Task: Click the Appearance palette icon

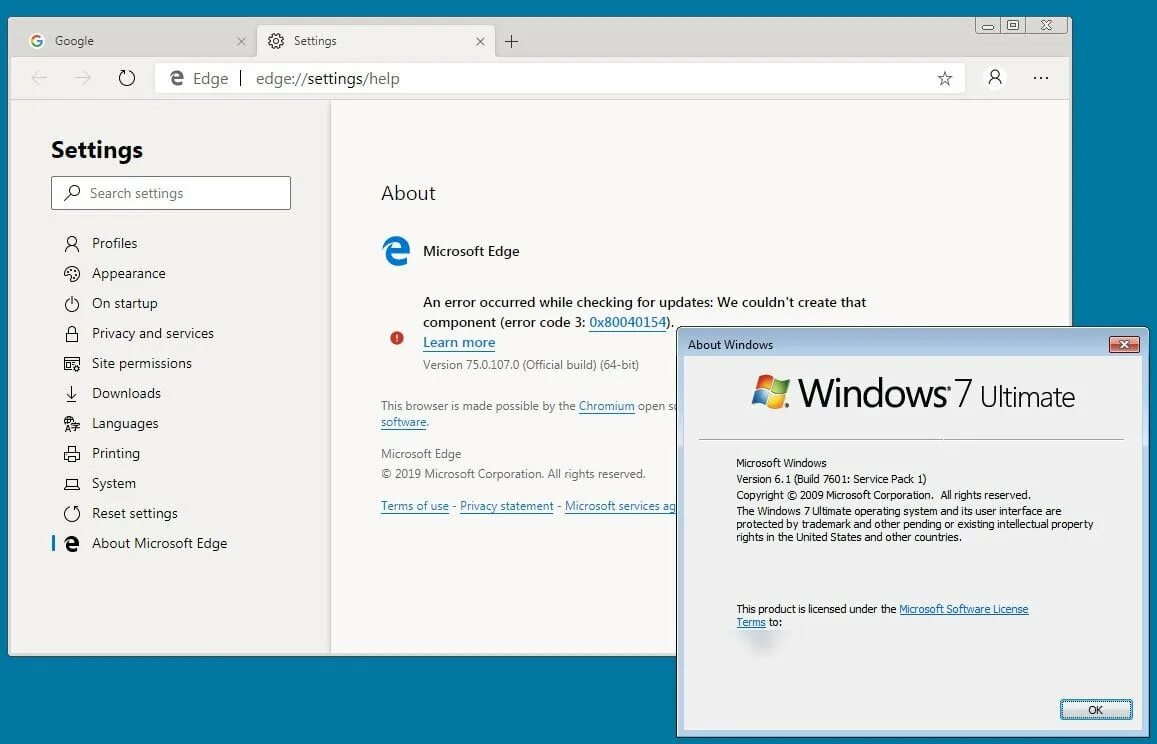Action: click(72, 274)
